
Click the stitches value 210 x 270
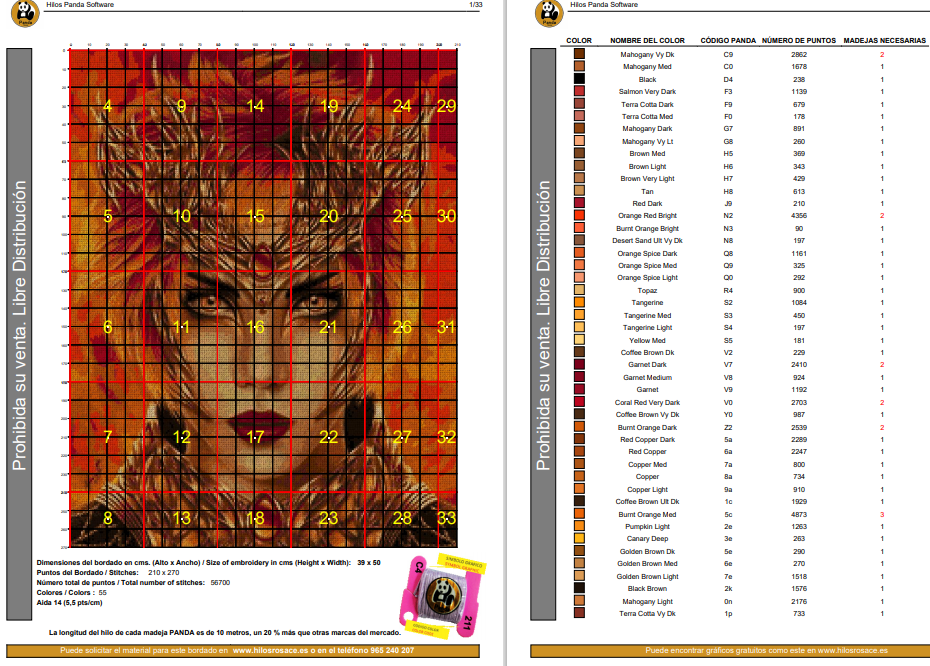[x=164, y=572]
